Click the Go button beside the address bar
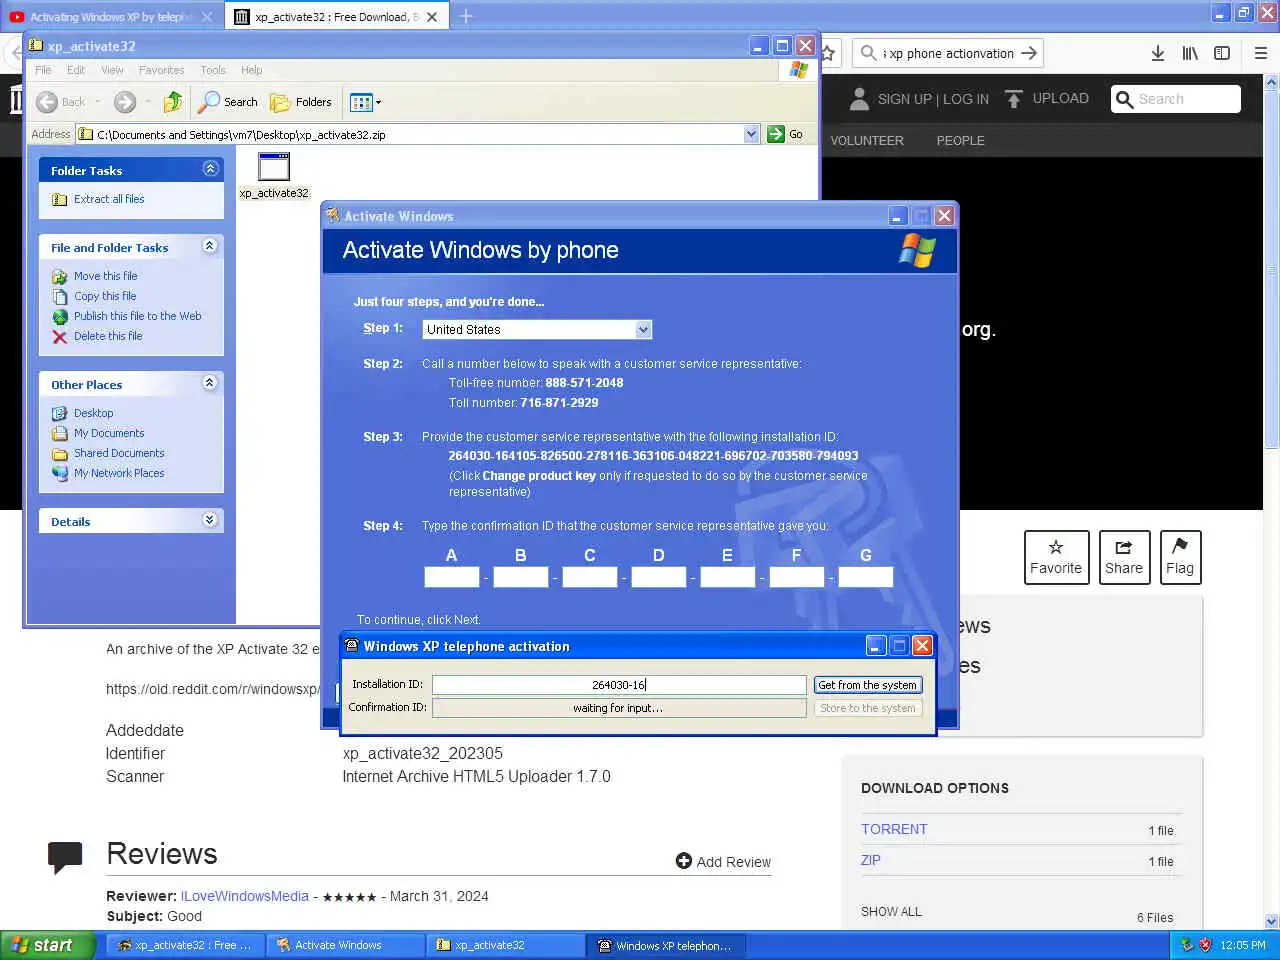The width and height of the screenshot is (1280, 960). [786, 134]
